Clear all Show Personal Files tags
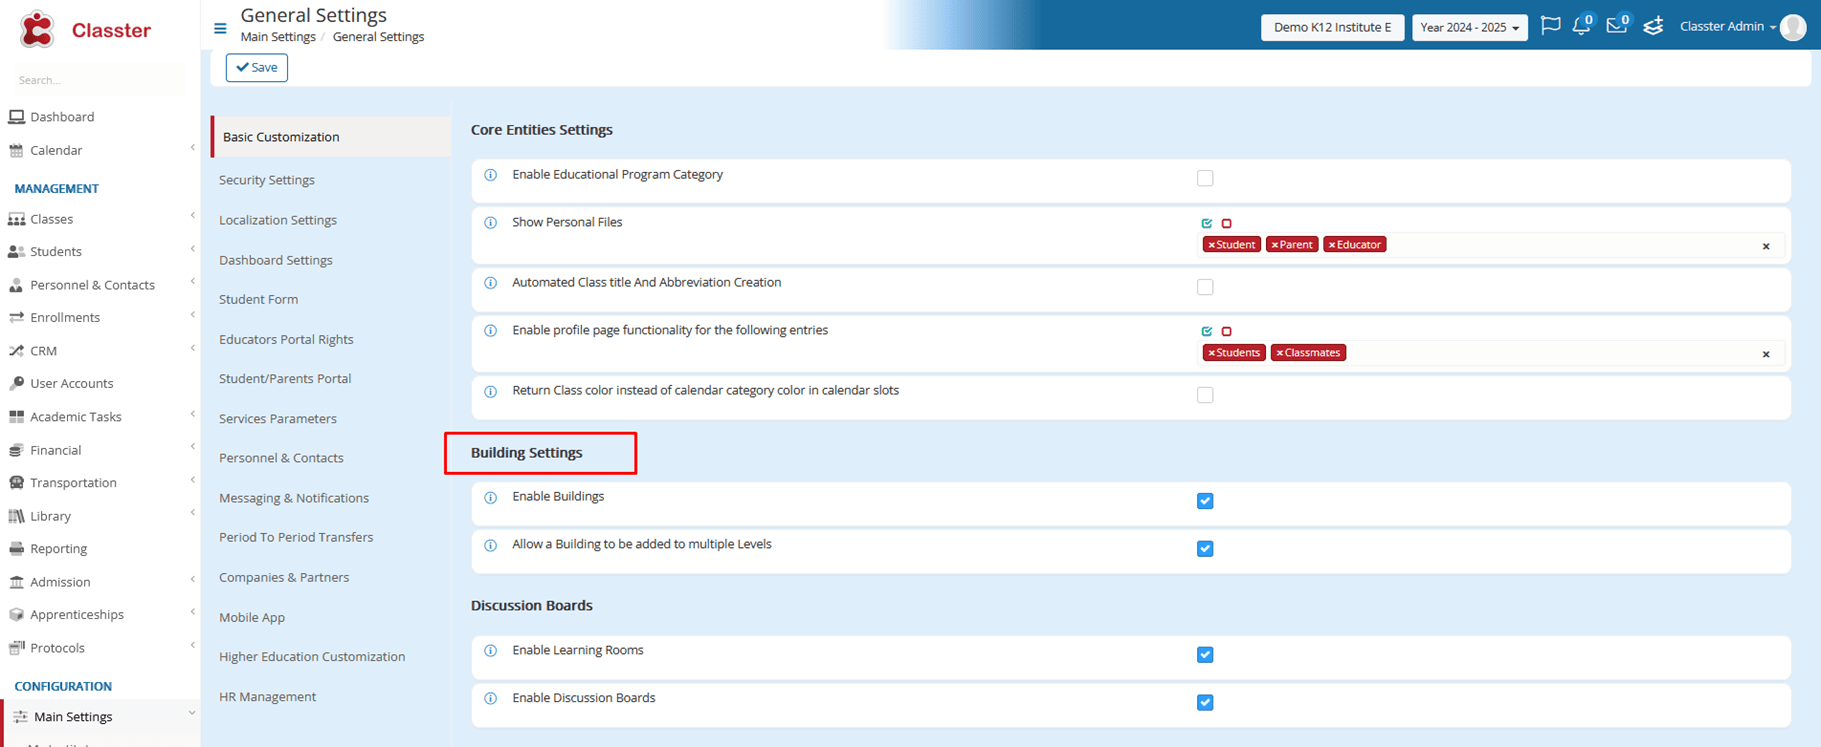Screen dimensions: 1821x747 click(x=1766, y=246)
